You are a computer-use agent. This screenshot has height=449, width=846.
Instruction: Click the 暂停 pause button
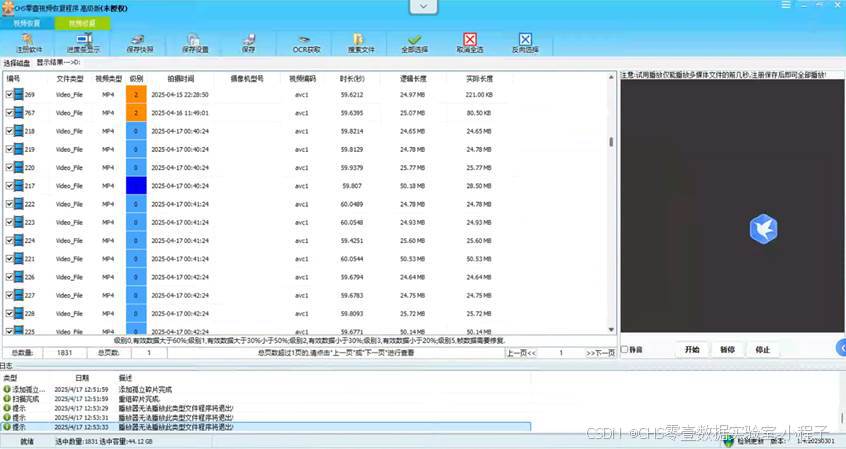[x=727, y=350]
